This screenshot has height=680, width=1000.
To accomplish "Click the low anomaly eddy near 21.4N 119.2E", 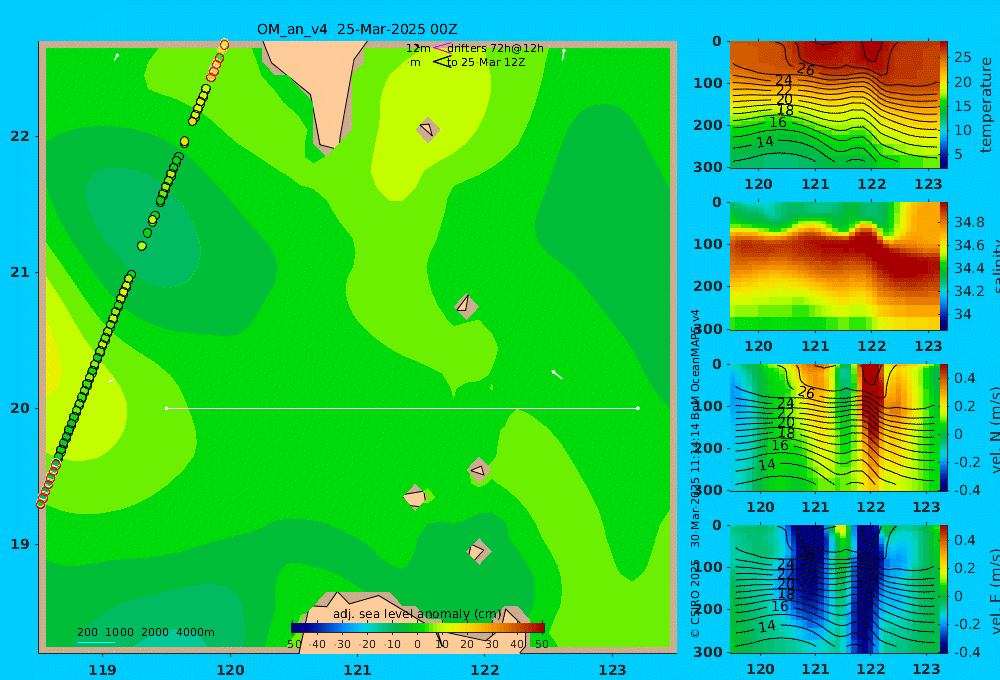I will click(142, 226).
